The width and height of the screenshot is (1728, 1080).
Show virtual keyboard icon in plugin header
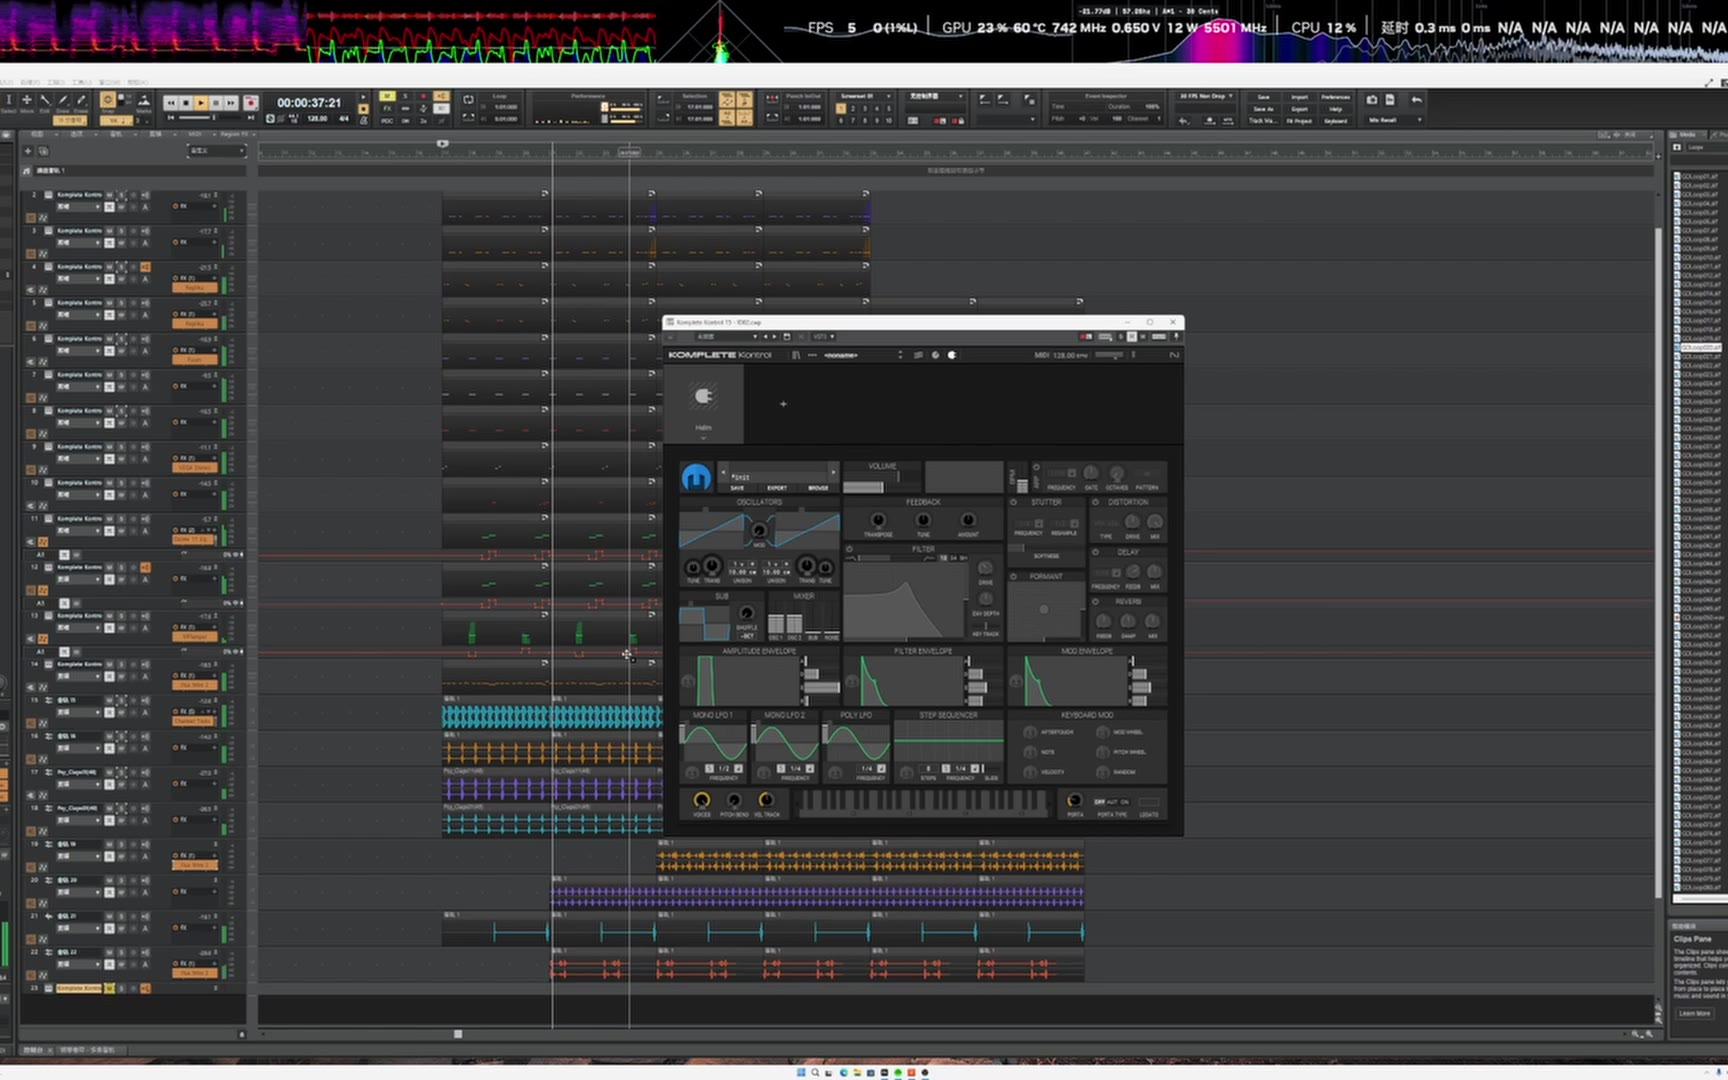1159,336
